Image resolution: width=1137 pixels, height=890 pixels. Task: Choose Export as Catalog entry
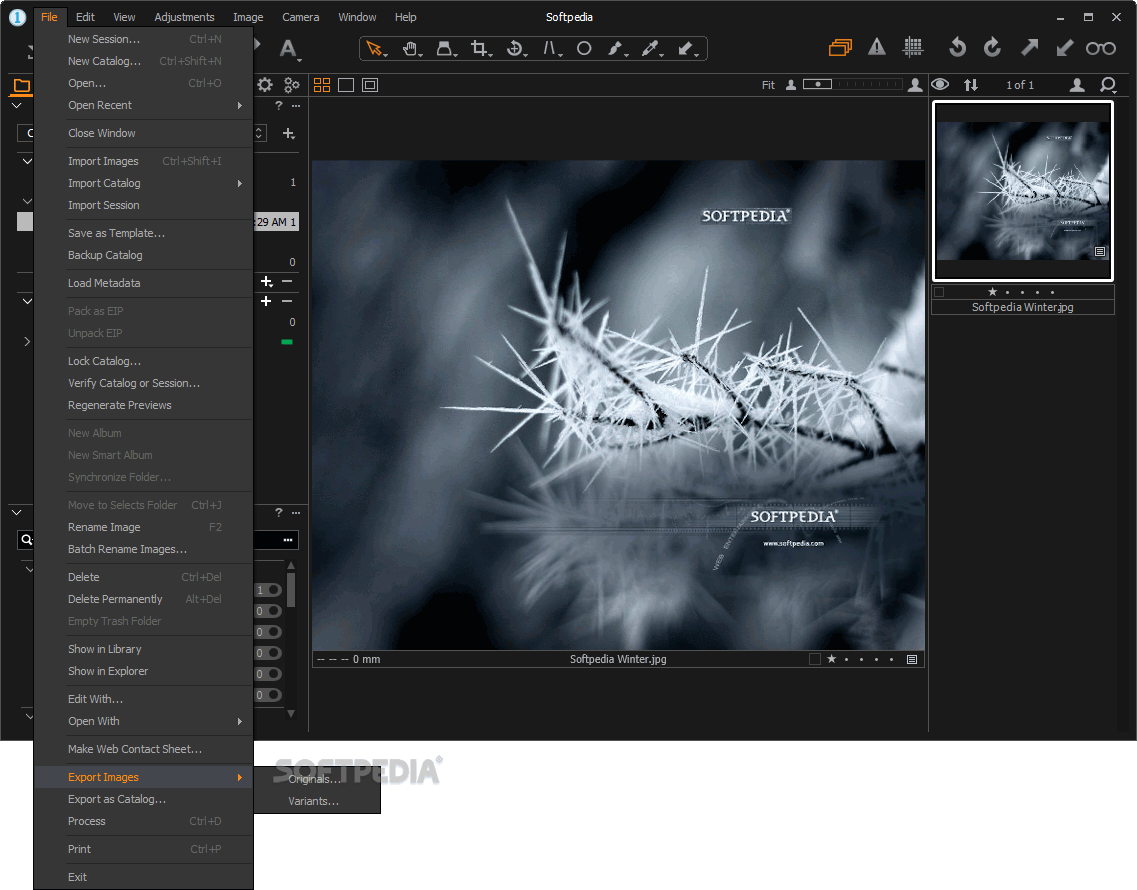pyautogui.click(x=144, y=799)
